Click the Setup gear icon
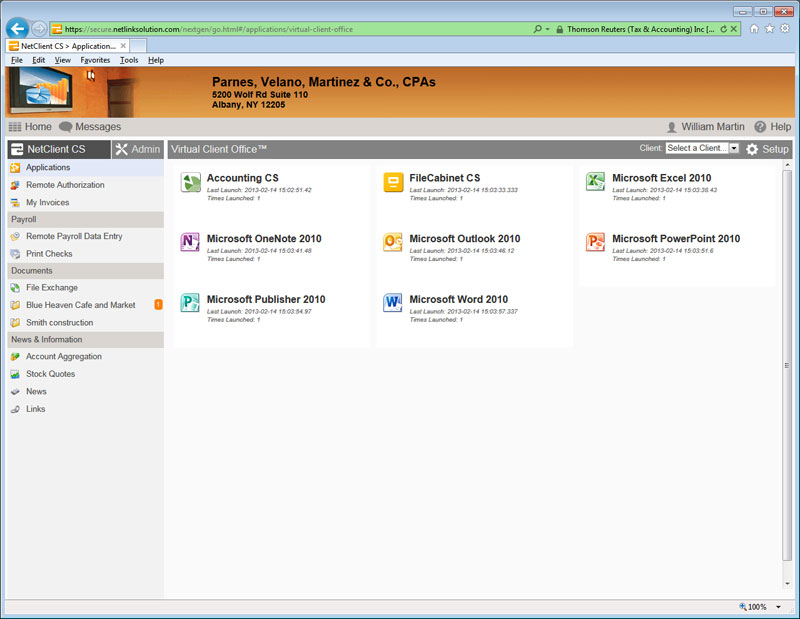The height and width of the screenshot is (619, 800). pyautogui.click(x=752, y=149)
